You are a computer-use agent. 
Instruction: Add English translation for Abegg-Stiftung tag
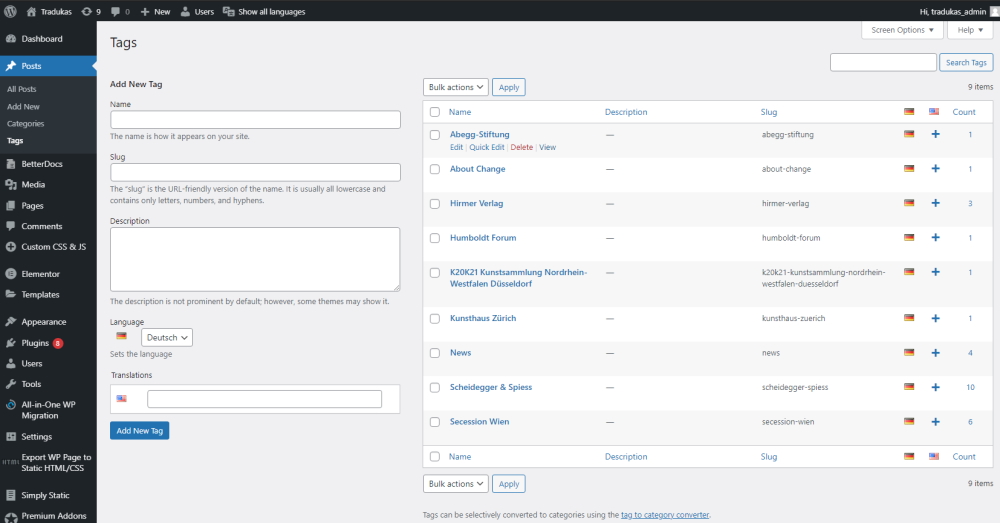(935, 134)
